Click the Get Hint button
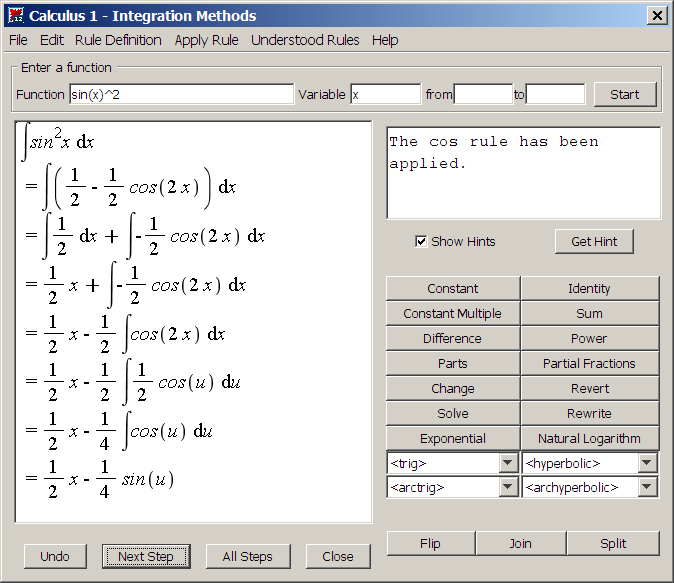The height and width of the screenshot is (583, 674). click(594, 242)
